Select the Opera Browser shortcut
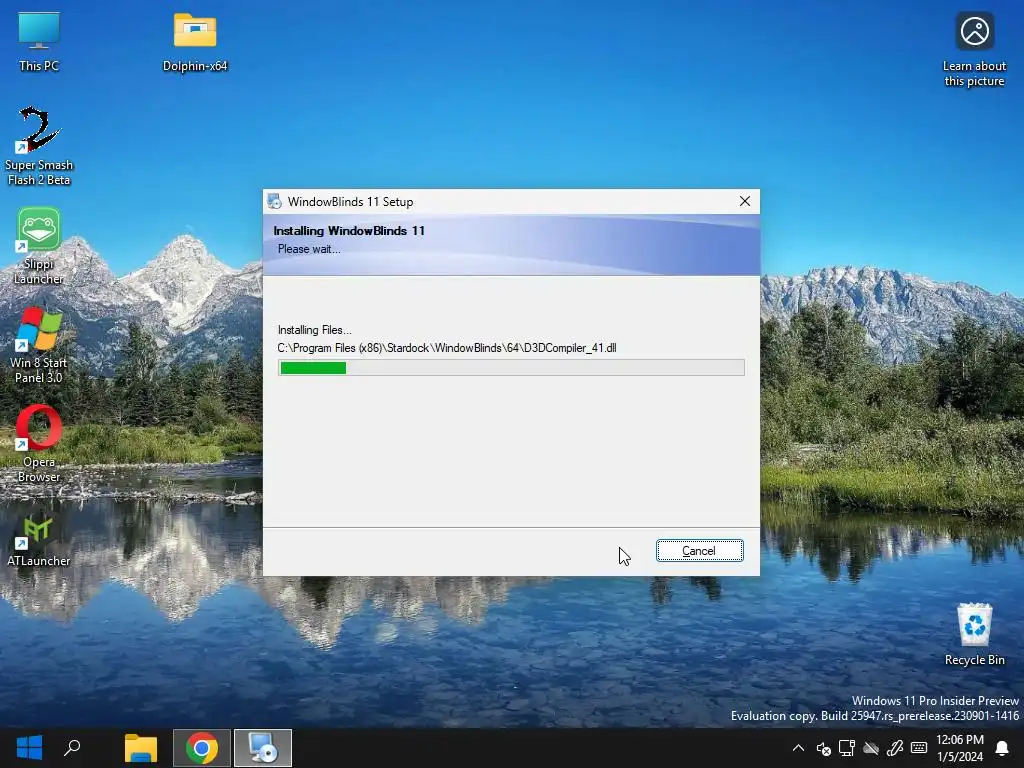 pos(39,444)
